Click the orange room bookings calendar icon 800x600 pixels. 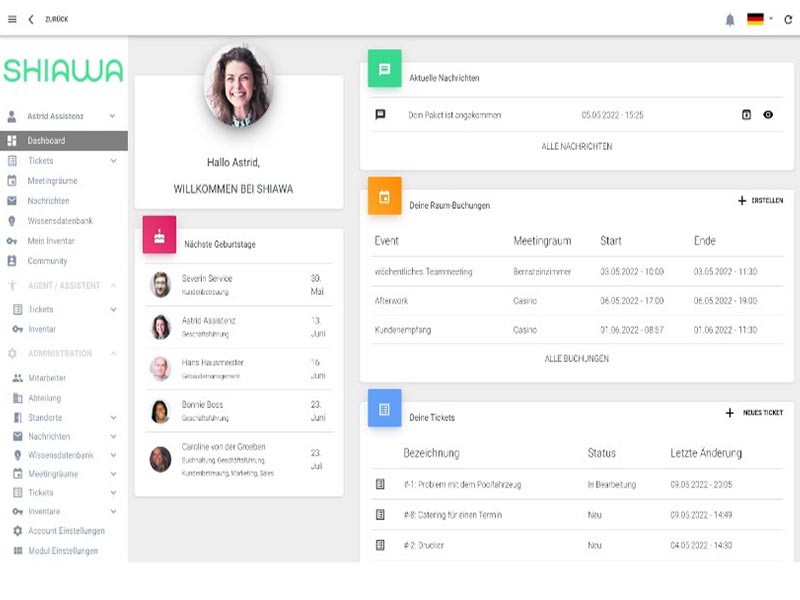point(384,196)
